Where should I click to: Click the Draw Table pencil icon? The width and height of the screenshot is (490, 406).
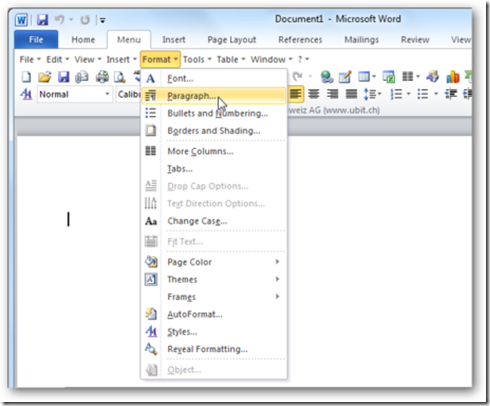point(345,77)
